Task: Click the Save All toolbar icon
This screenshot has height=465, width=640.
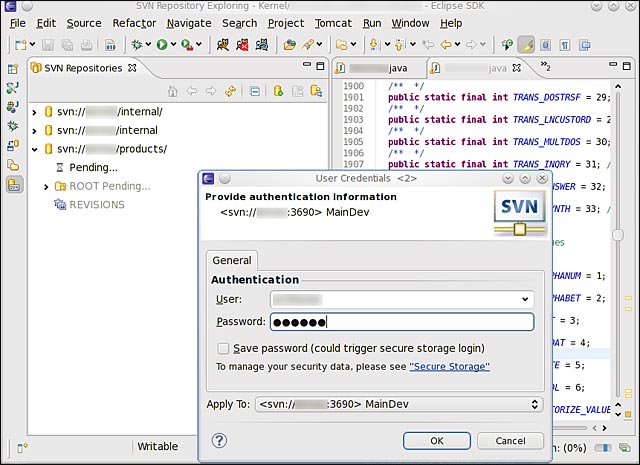Action: pyautogui.click(x=67, y=45)
